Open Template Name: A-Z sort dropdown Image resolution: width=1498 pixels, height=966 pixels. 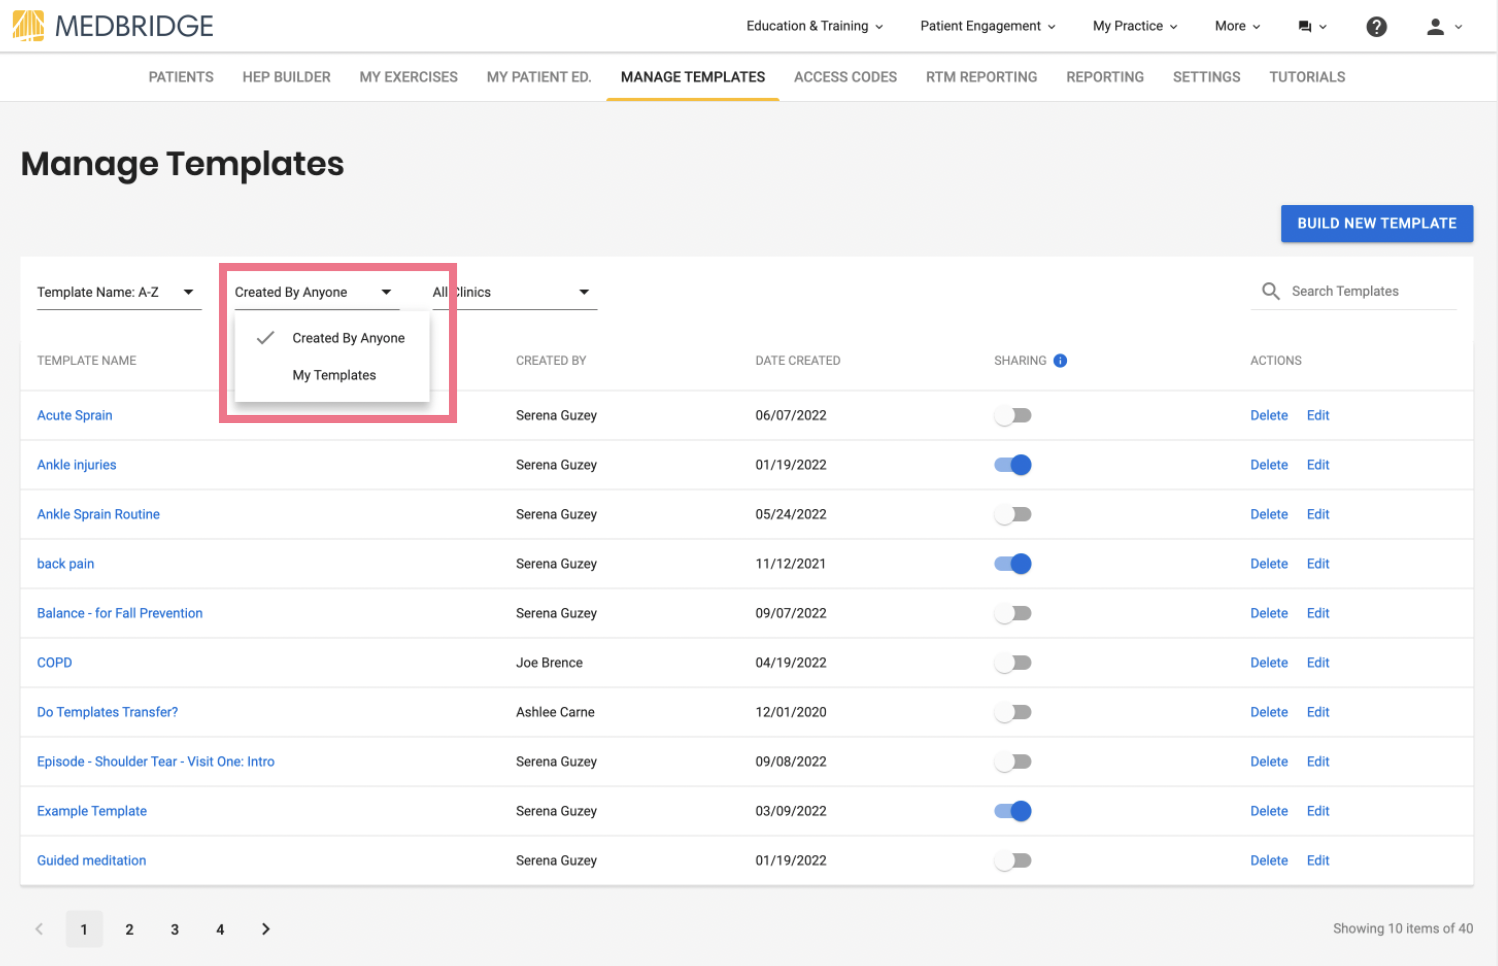[119, 292]
